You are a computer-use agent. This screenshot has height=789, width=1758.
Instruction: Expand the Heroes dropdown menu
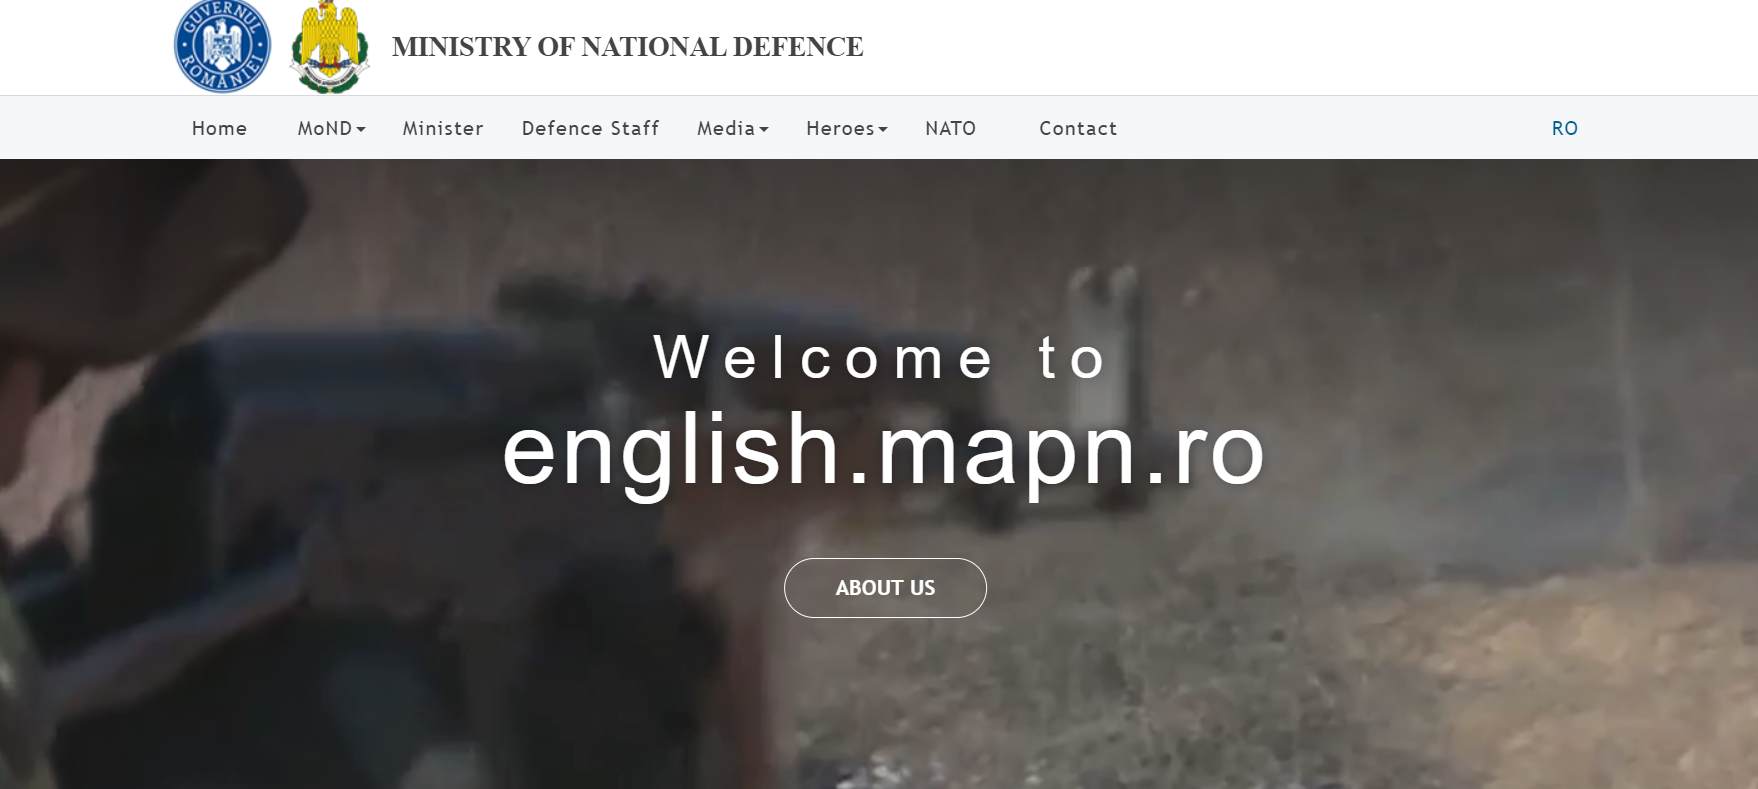[847, 128]
